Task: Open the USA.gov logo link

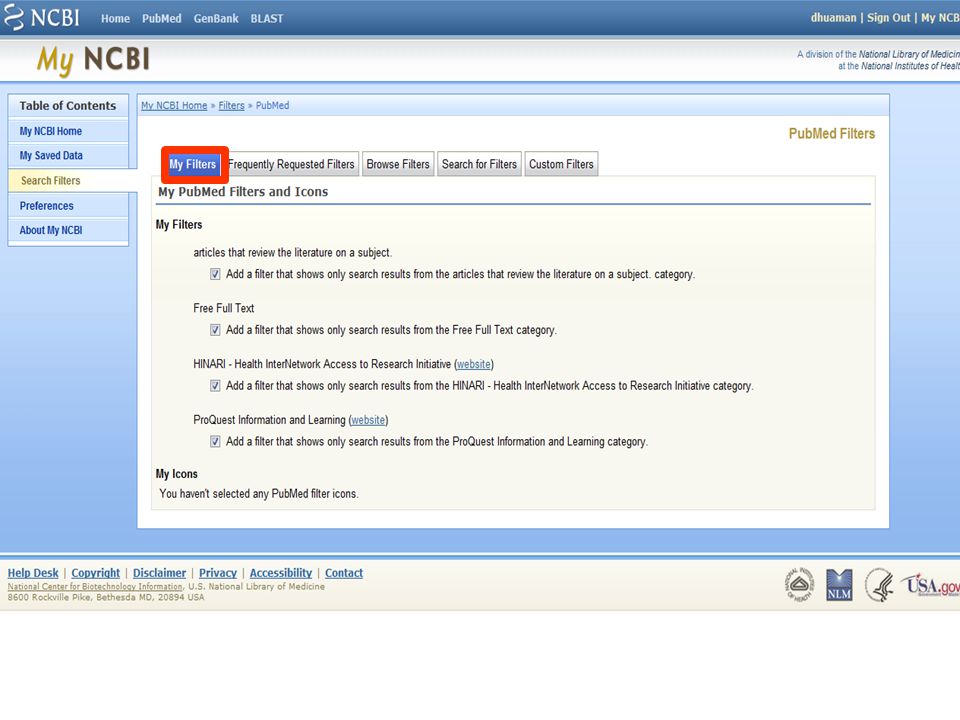Action: [x=930, y=585]
